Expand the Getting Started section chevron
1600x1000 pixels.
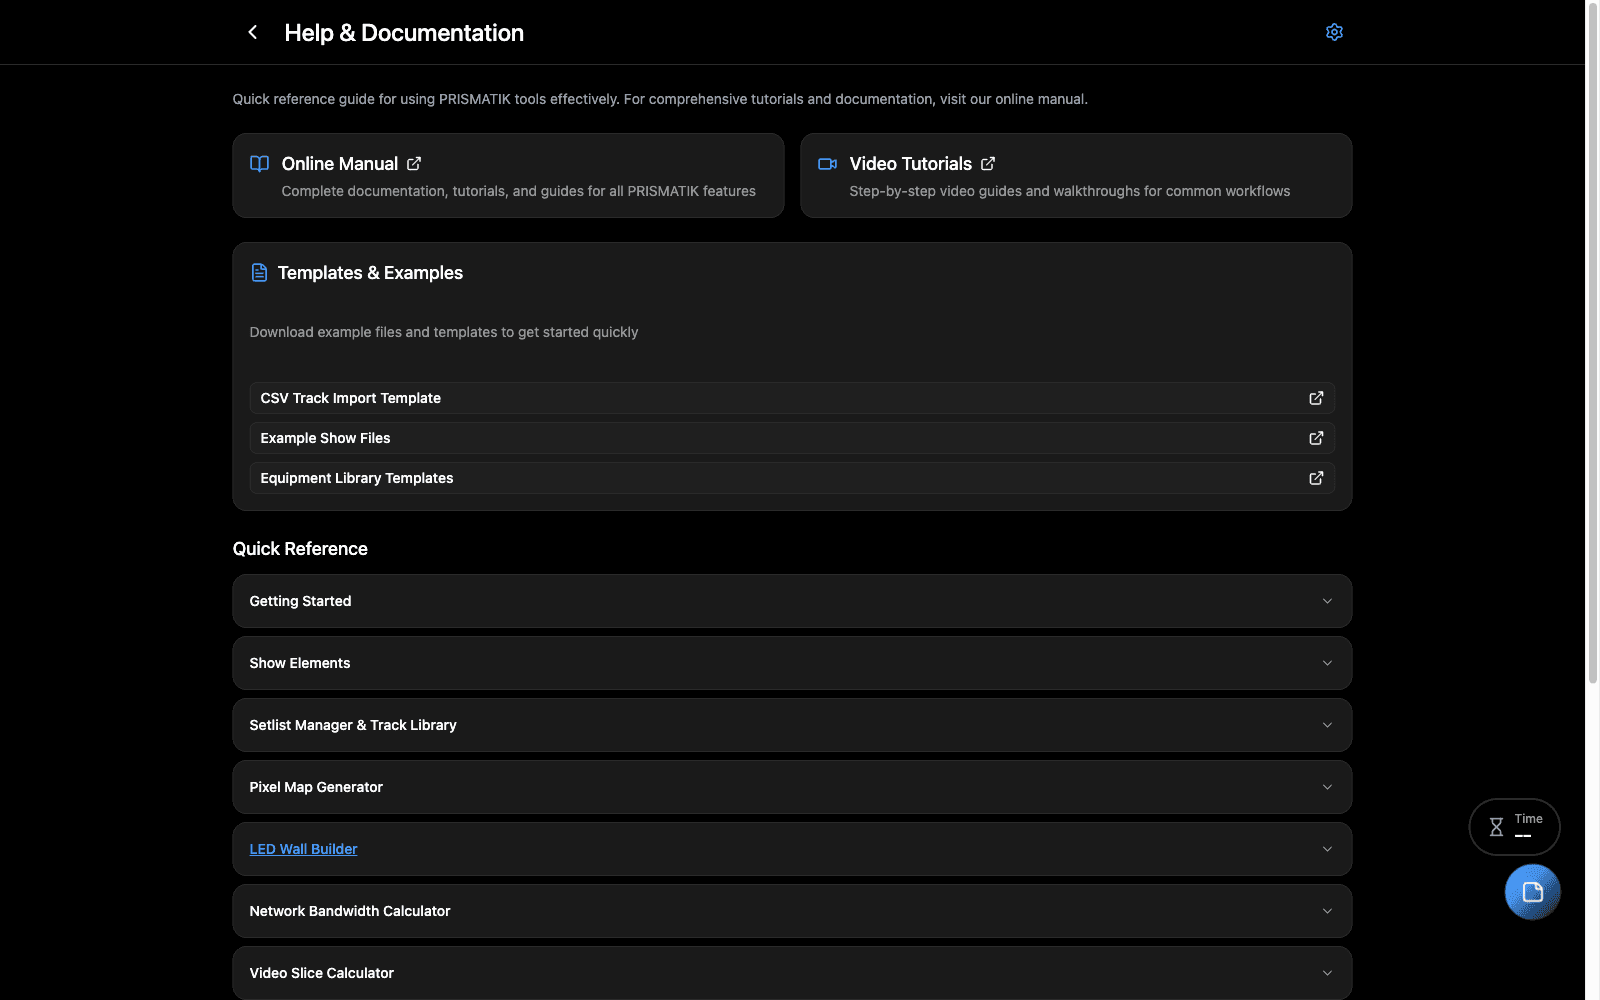pos(1327,601)
